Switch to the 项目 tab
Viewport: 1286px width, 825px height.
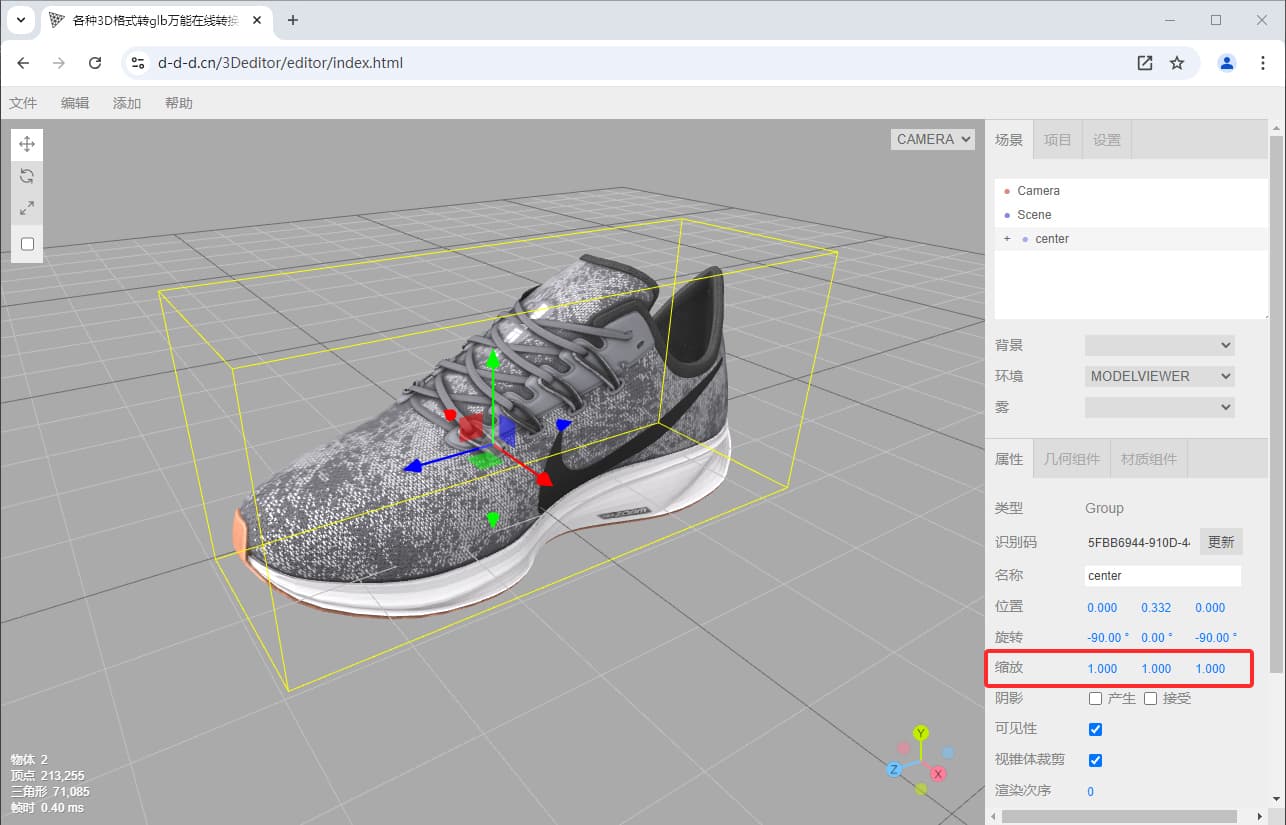coord(1057,140)
